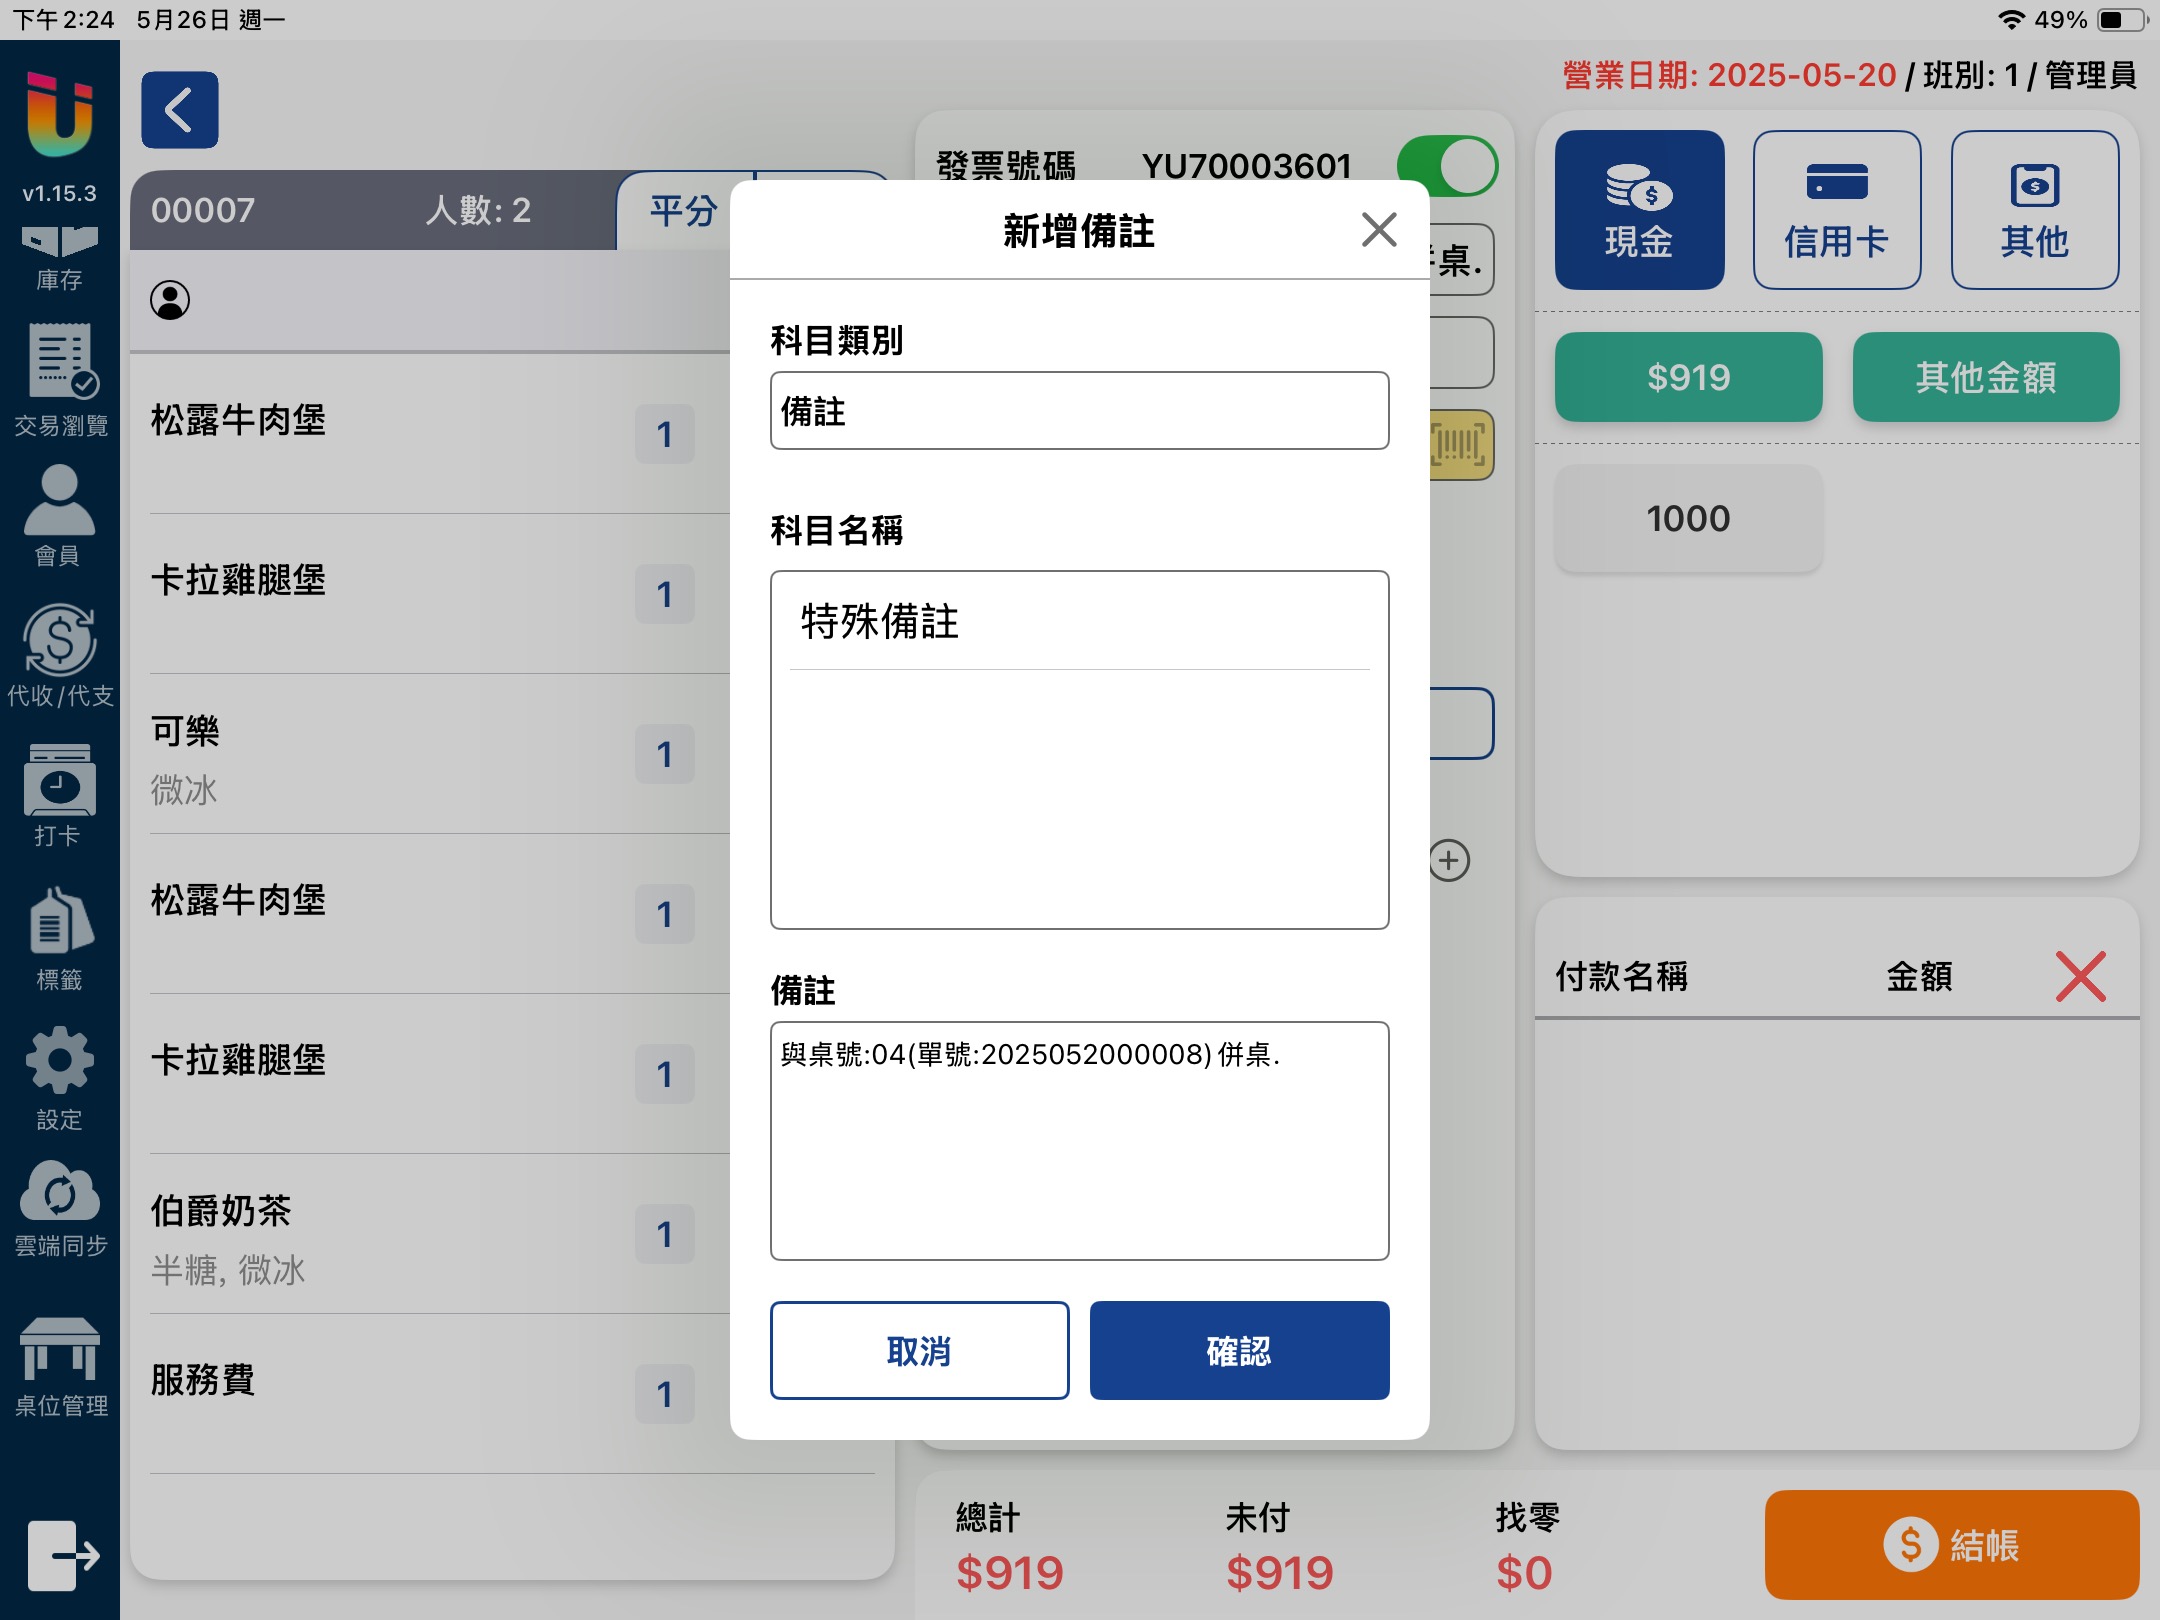Open the 庫存 inventory icon in sidebar

[x=59, y=255]
